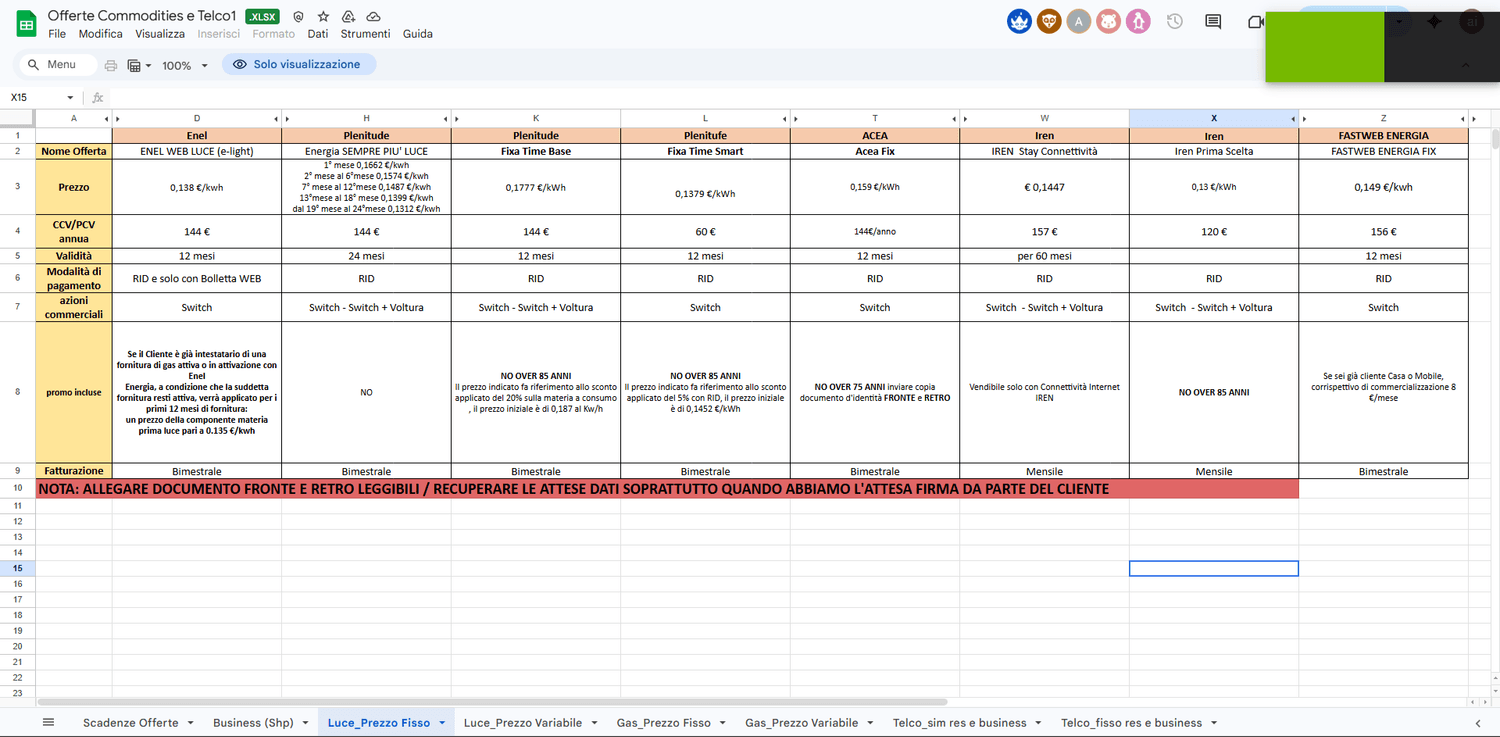The height and width of the screenshot is (737, 1500).
Task: Click the pink penguin collaborator avatar
Action: point(1137,21)
